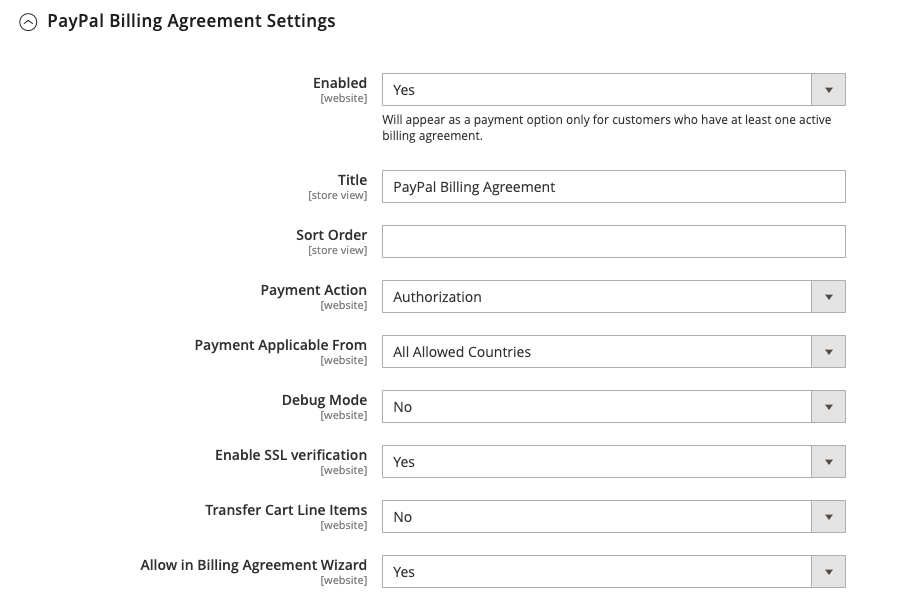Click the Title field with PayPal Billing Agreement

point(614,187)
